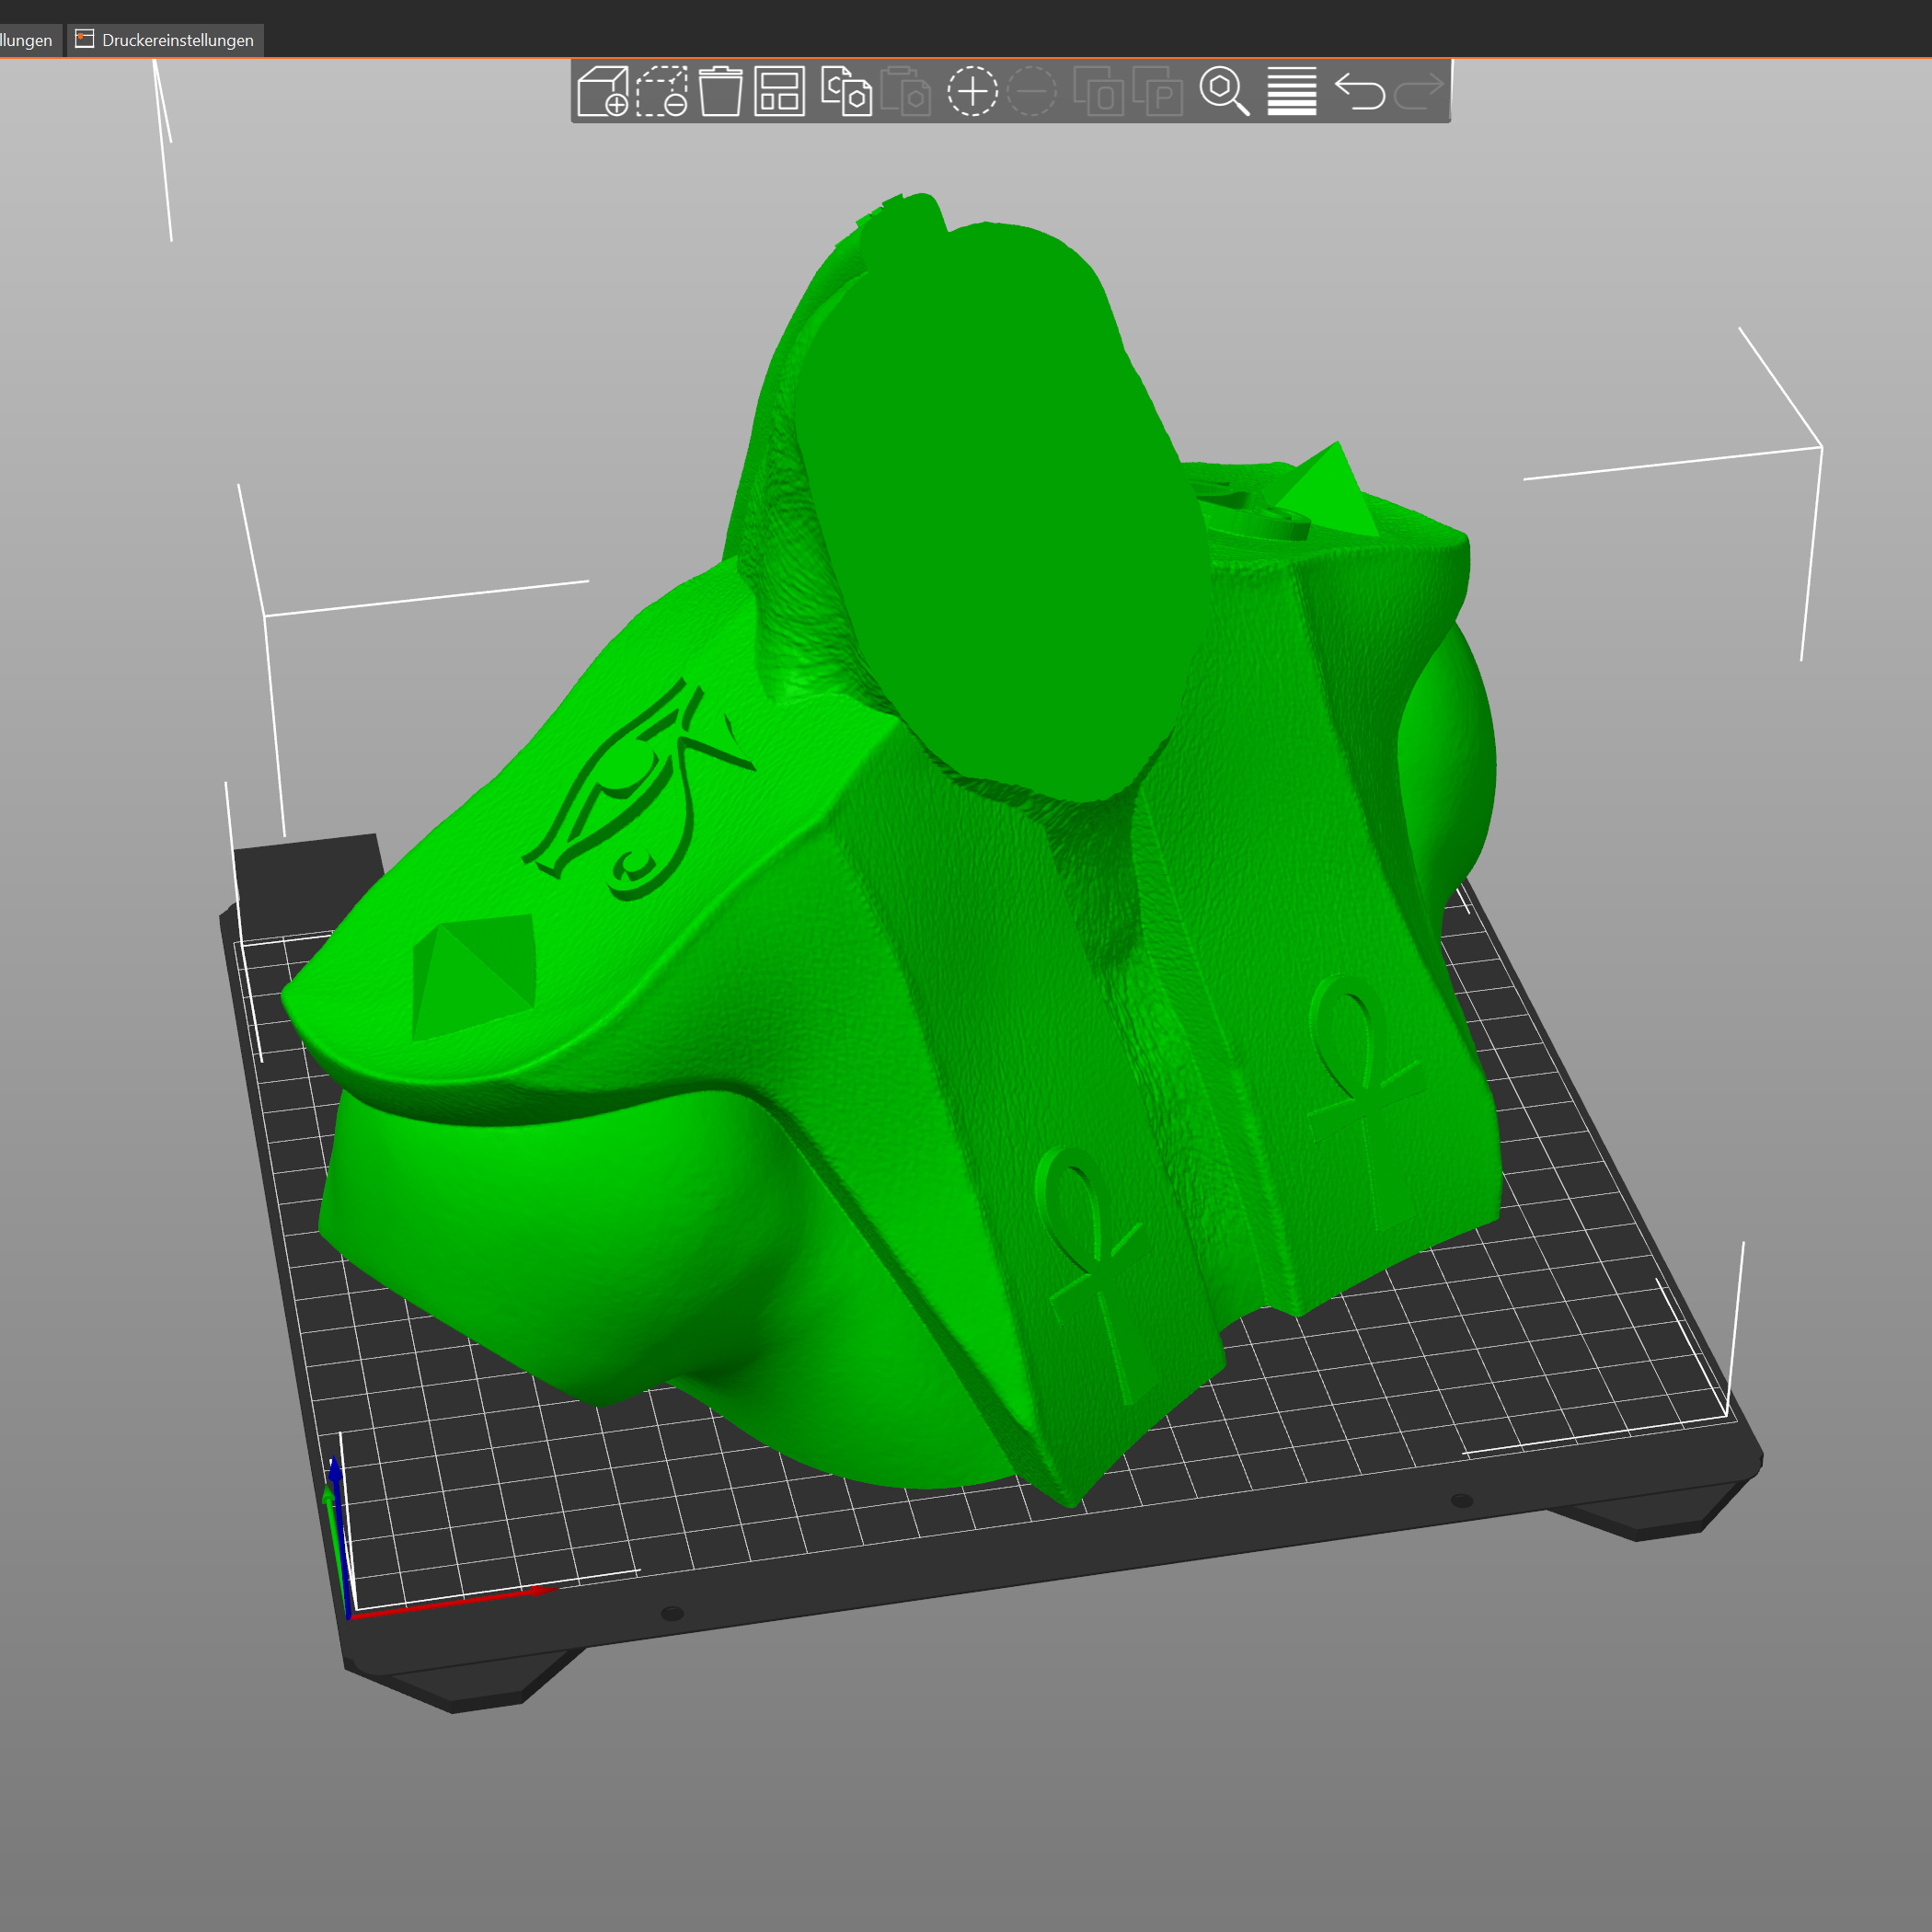Click the Delete all trash icon
Image resolution: width=1932 pixels, height=1932 pixels.
pos(720,91)
